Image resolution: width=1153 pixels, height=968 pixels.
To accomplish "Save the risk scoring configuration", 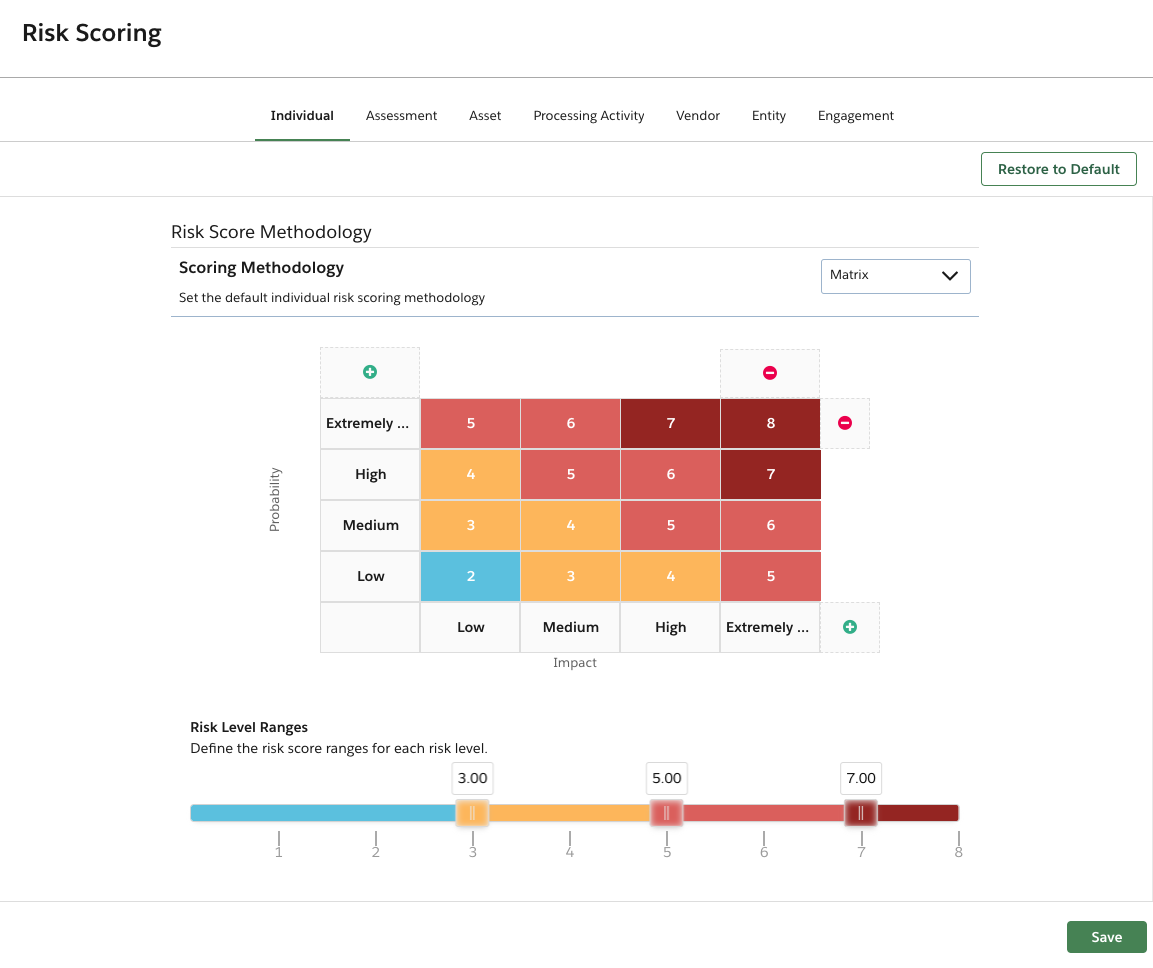I will point(1106,937).
